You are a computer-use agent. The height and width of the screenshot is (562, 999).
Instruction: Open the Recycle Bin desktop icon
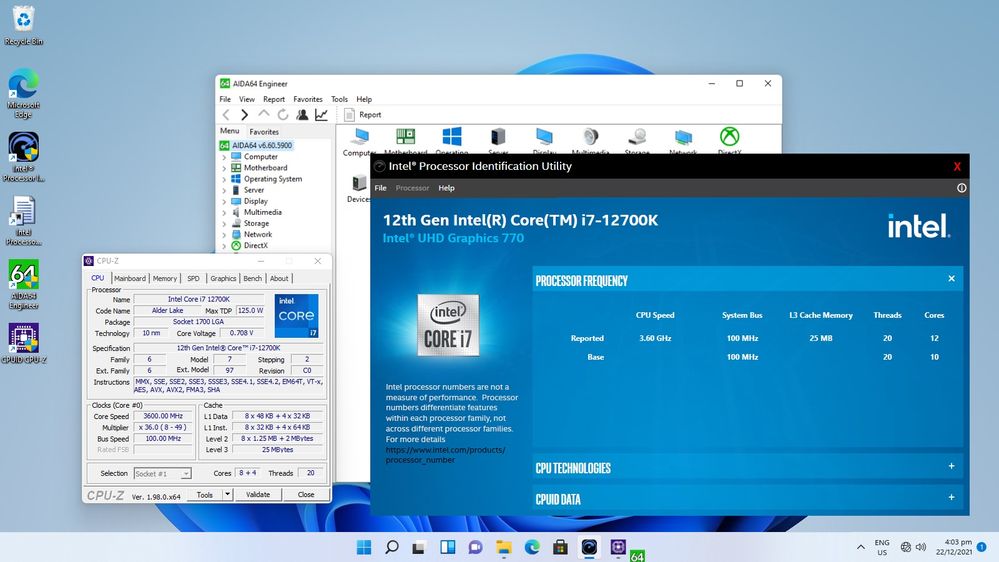(x=24, y=25)
